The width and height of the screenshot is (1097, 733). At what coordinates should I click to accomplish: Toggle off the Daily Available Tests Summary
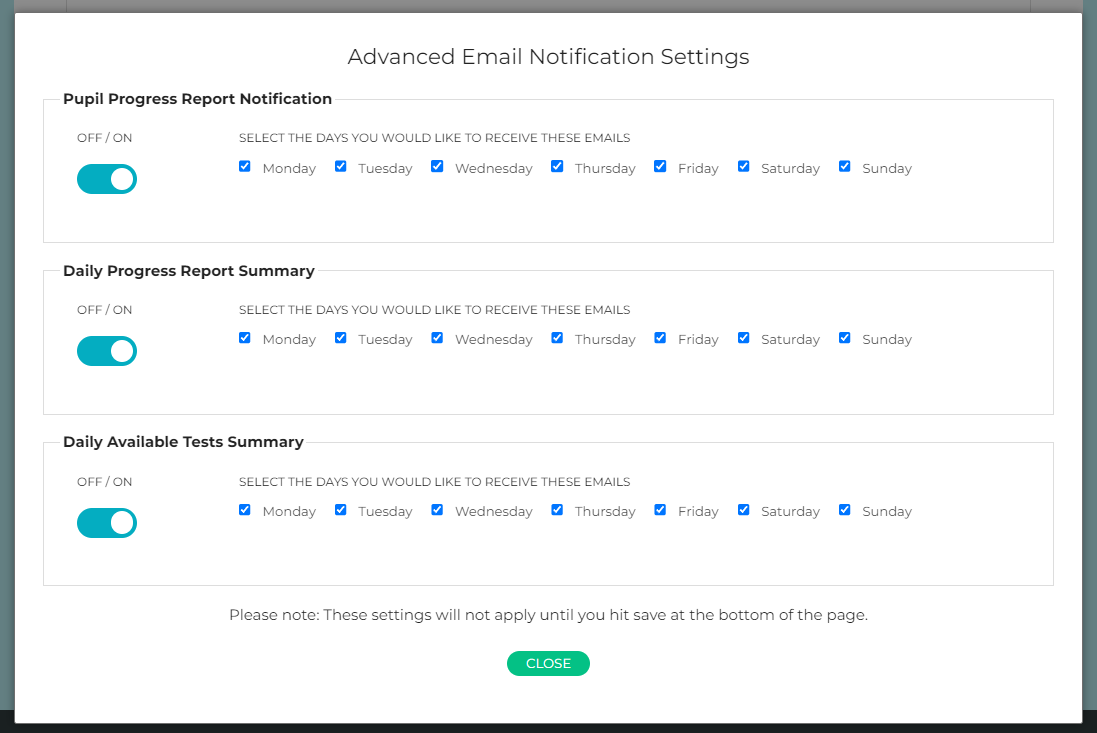coord(106,522)
